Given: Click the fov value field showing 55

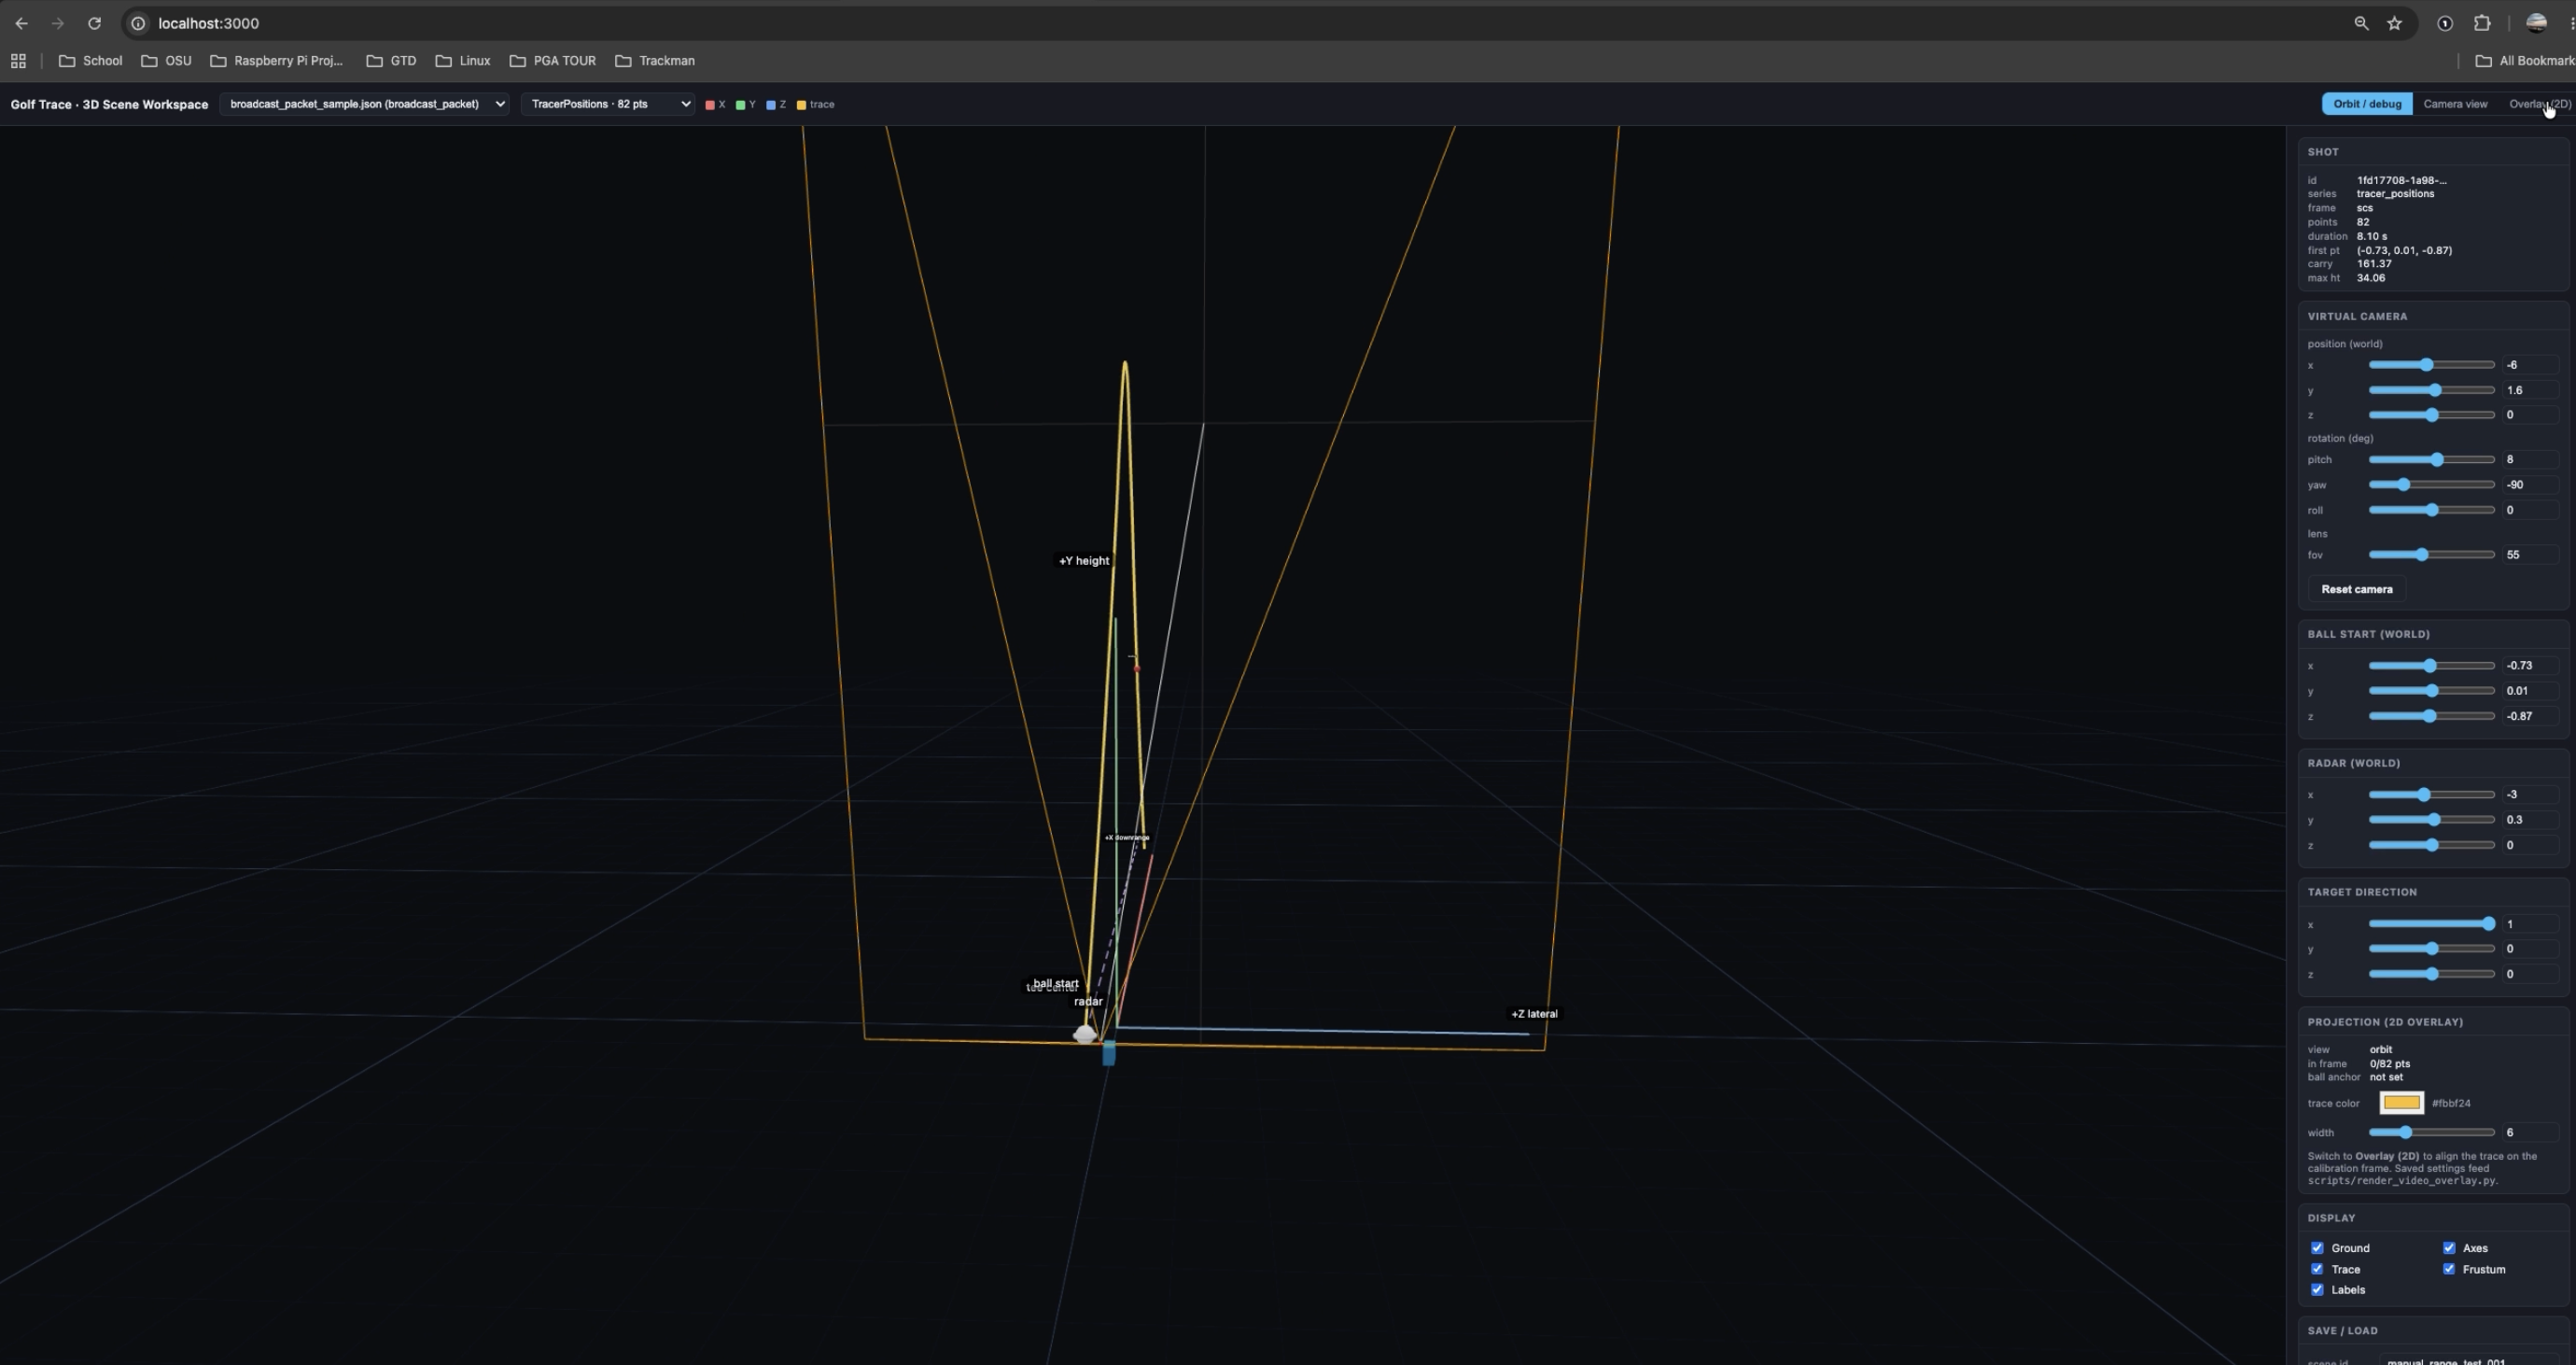Looking at the screenshot, I should 2530,555.
